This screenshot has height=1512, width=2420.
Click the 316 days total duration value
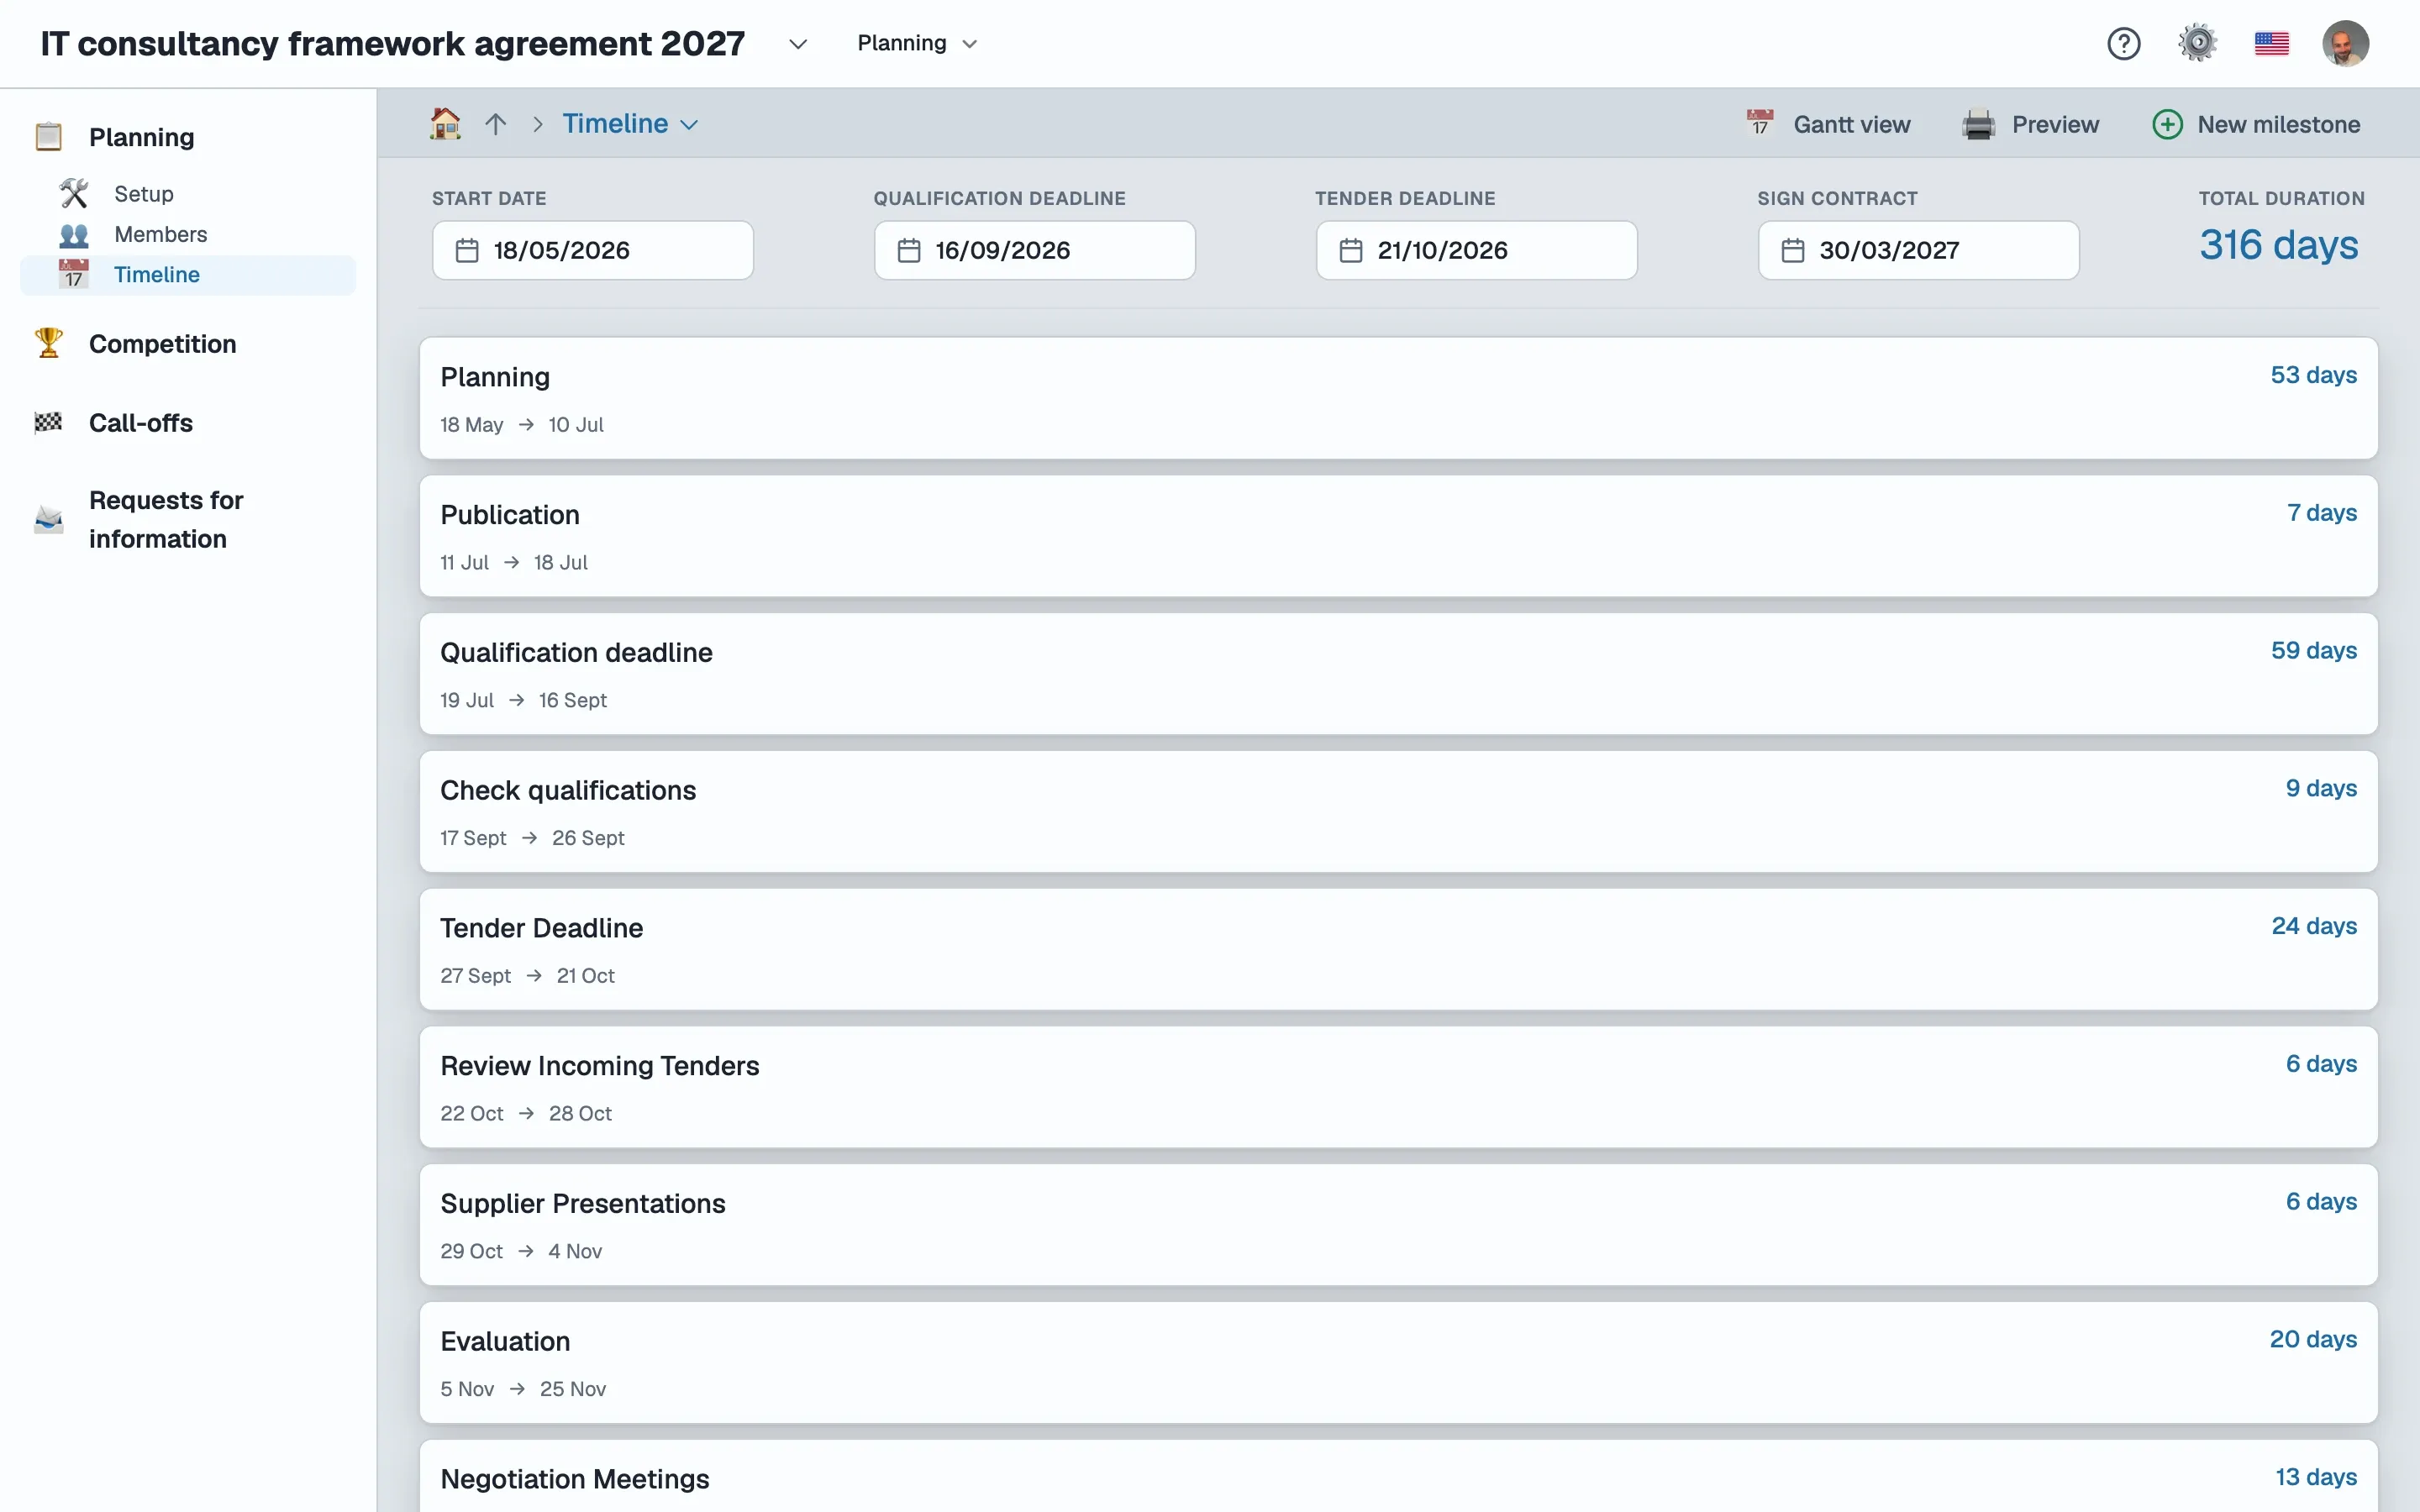2278,245
